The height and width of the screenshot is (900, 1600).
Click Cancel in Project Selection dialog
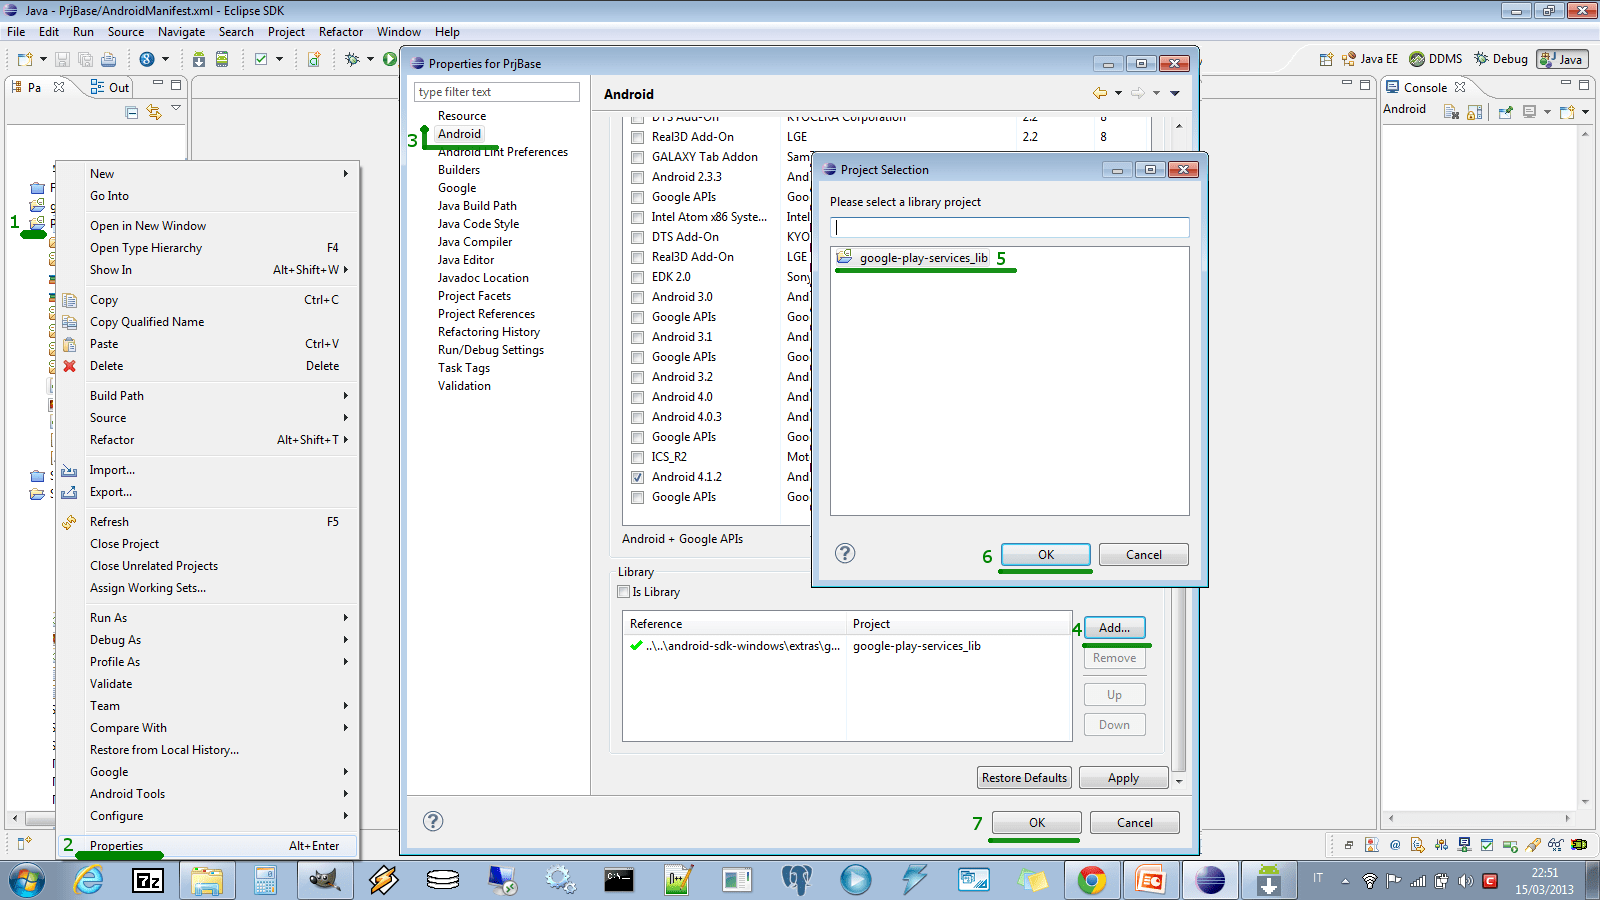pos(1144,555)
